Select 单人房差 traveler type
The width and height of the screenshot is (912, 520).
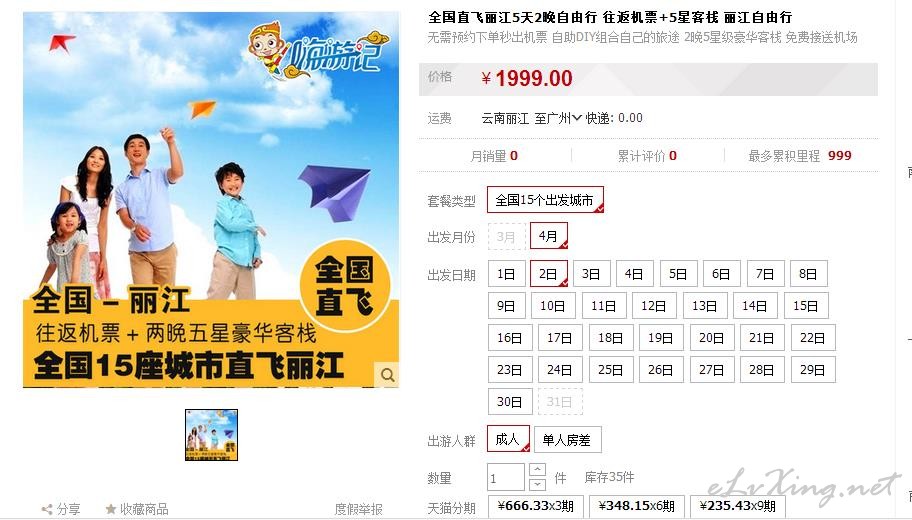click(x=567, y=440)
